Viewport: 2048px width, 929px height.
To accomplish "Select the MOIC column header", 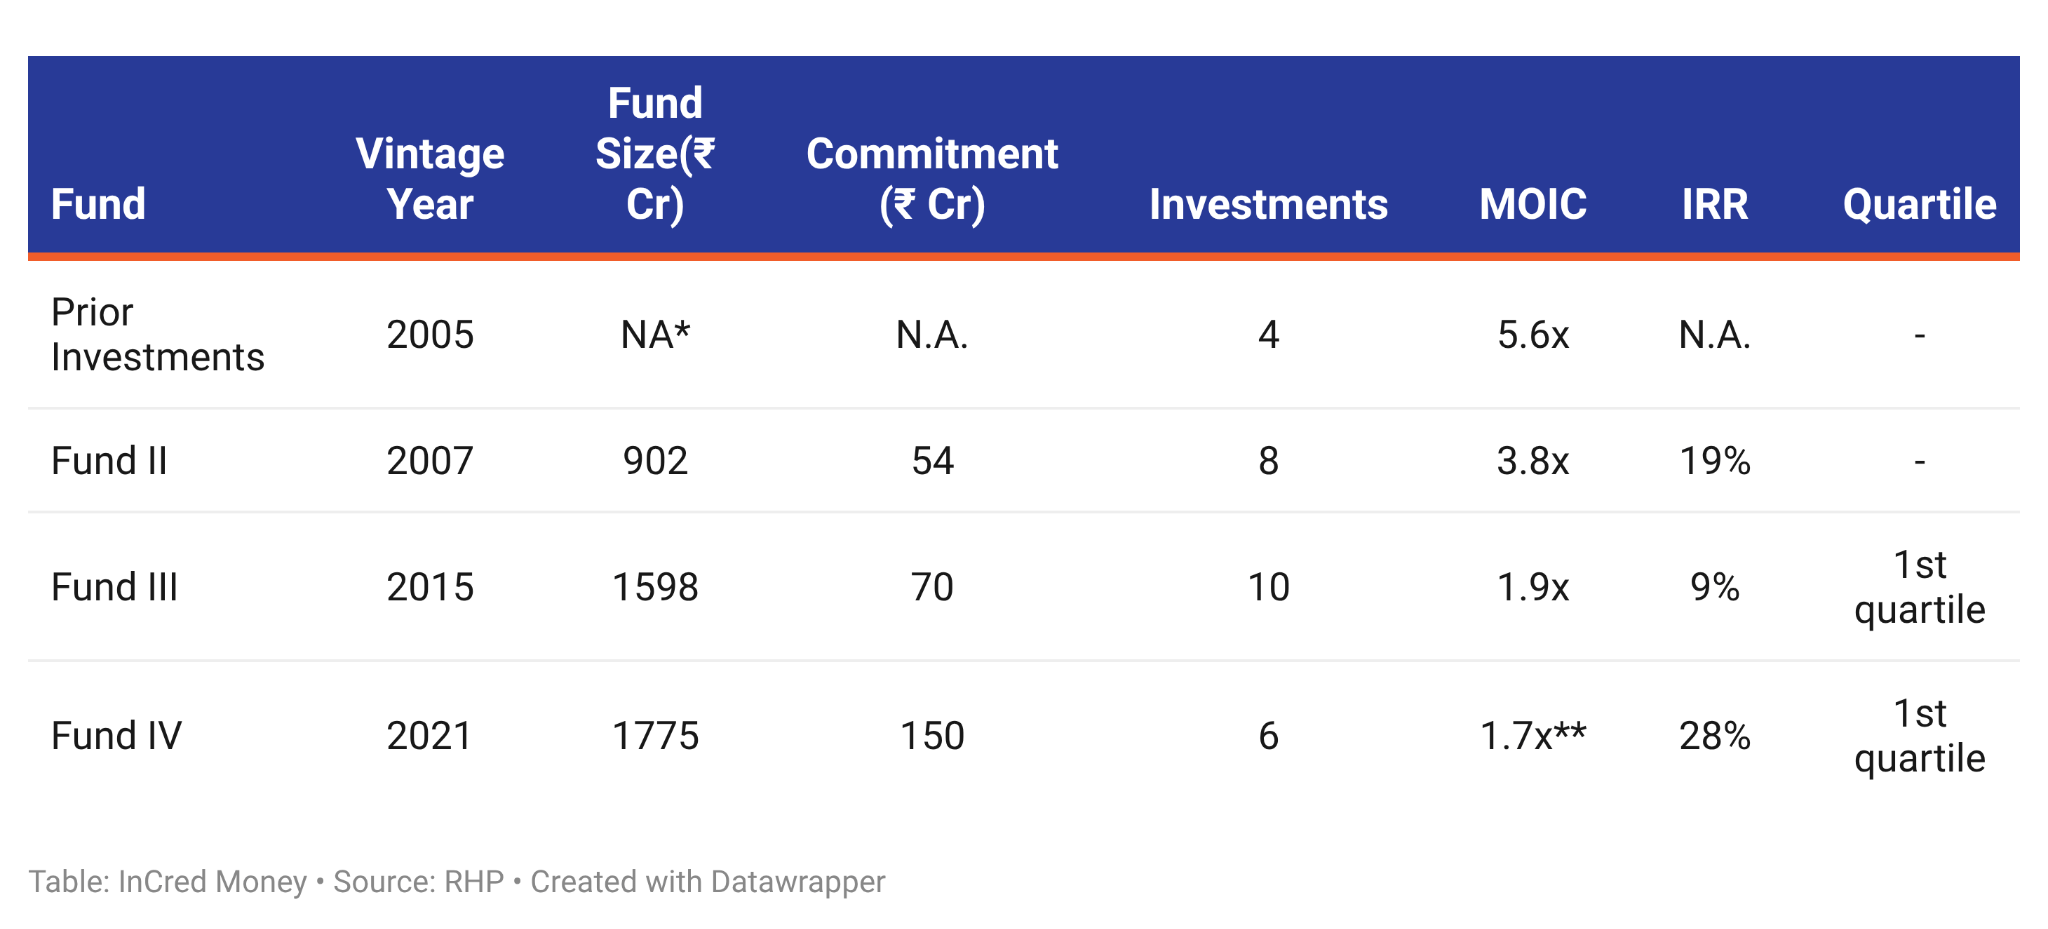I will (1533, 204).
